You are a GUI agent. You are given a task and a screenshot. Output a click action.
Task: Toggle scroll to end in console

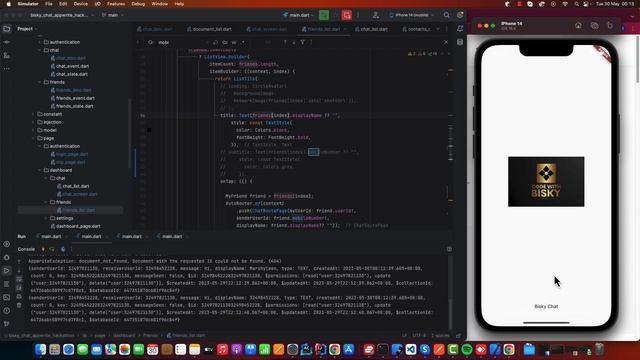click(x=19, y=288)
